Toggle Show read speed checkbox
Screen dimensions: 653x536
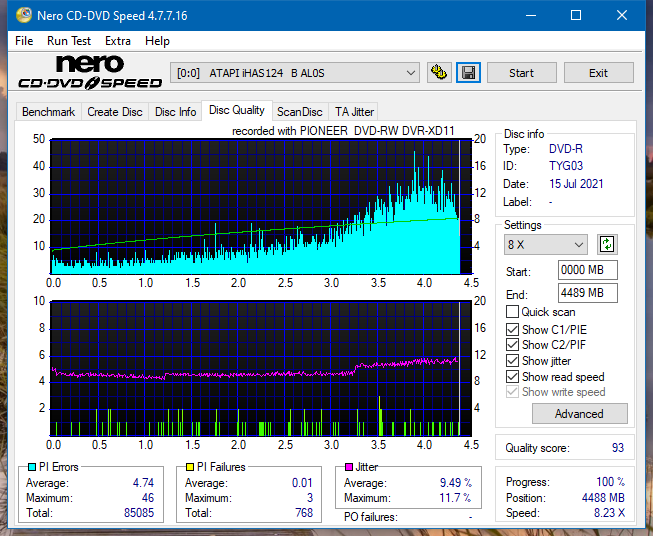point(512,376)
